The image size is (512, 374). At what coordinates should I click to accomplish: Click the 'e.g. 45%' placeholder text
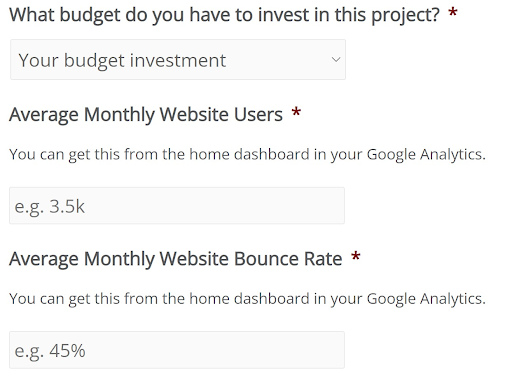coord(50,351)
